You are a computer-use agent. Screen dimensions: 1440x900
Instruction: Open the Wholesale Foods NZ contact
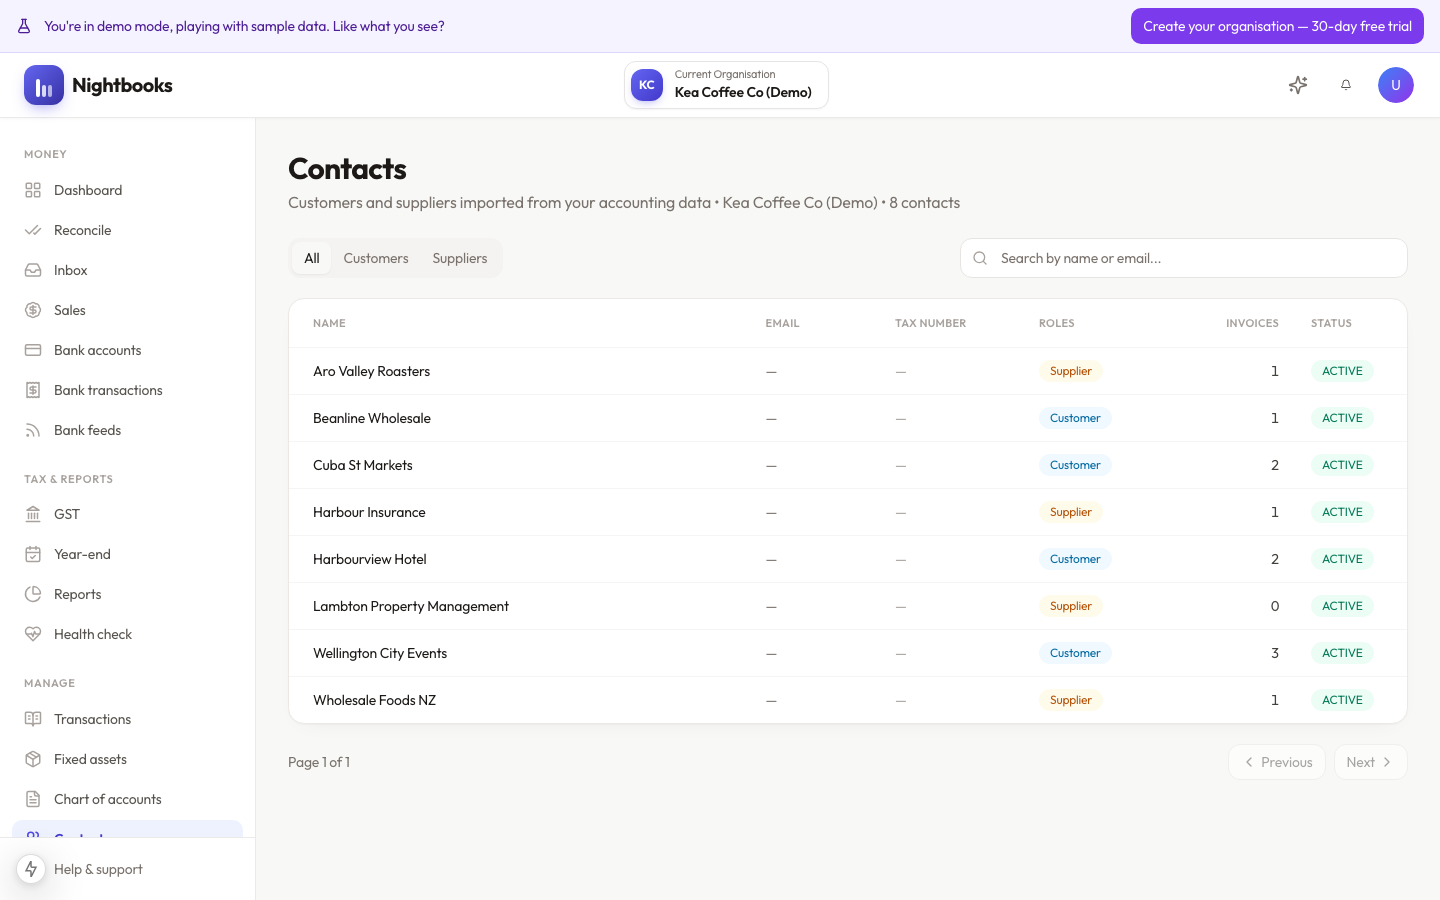pos(848,700)
